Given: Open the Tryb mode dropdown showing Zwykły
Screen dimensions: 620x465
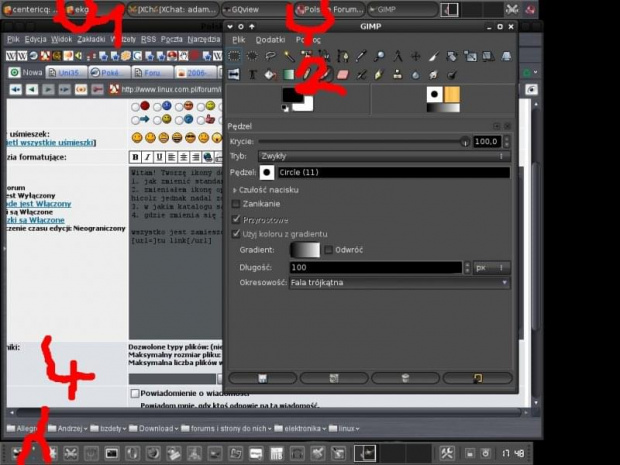Looking at the screenshot, I should point(384,156).
